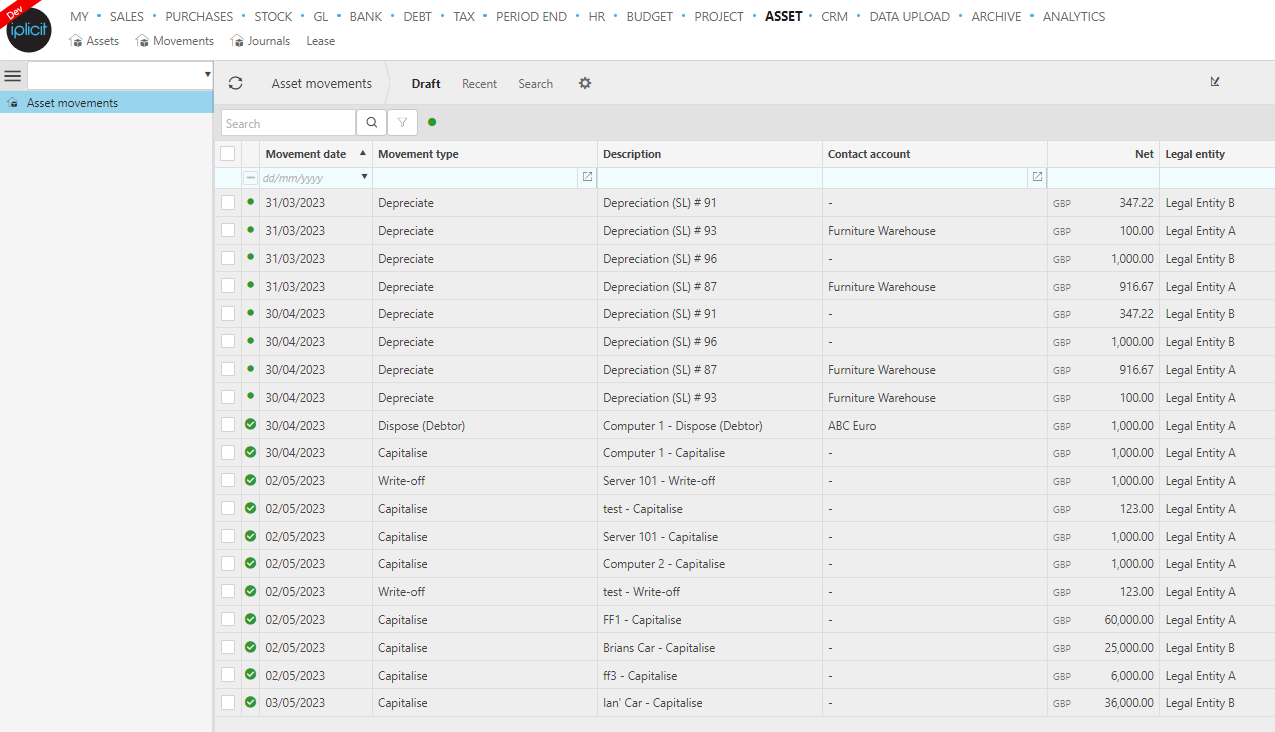Click 'Brians Car - Capitalise' description
This screenshot has height=732, width=1275.
pos(659,647)
